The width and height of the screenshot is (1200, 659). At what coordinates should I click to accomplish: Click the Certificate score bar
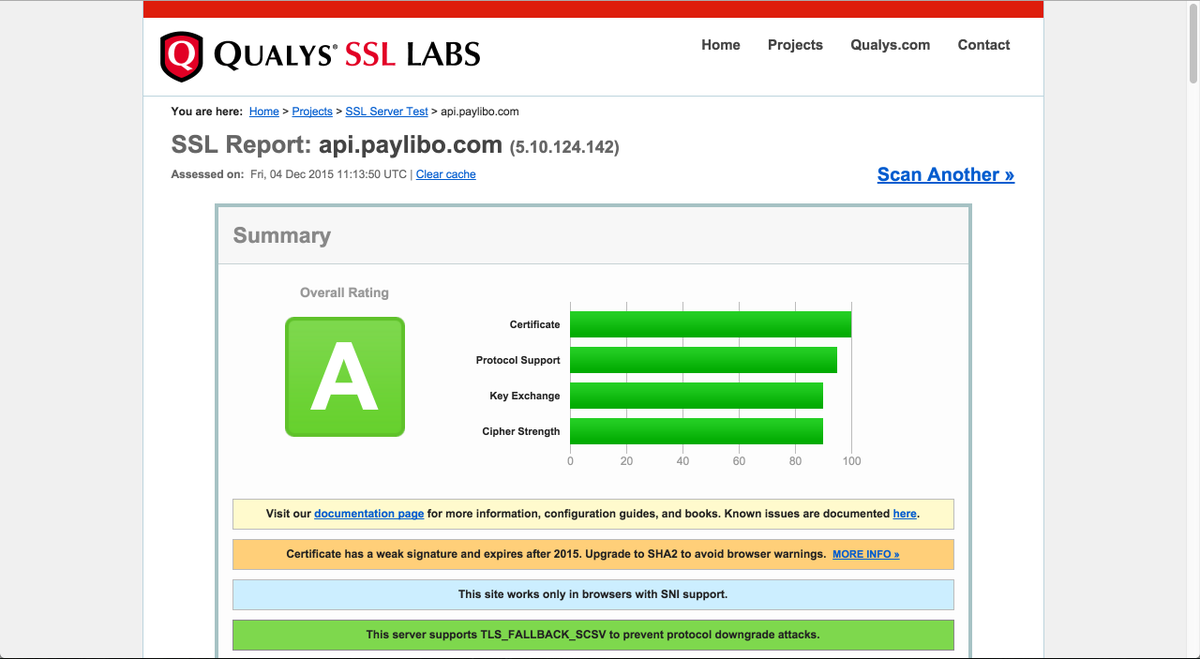tap(711, 324)
